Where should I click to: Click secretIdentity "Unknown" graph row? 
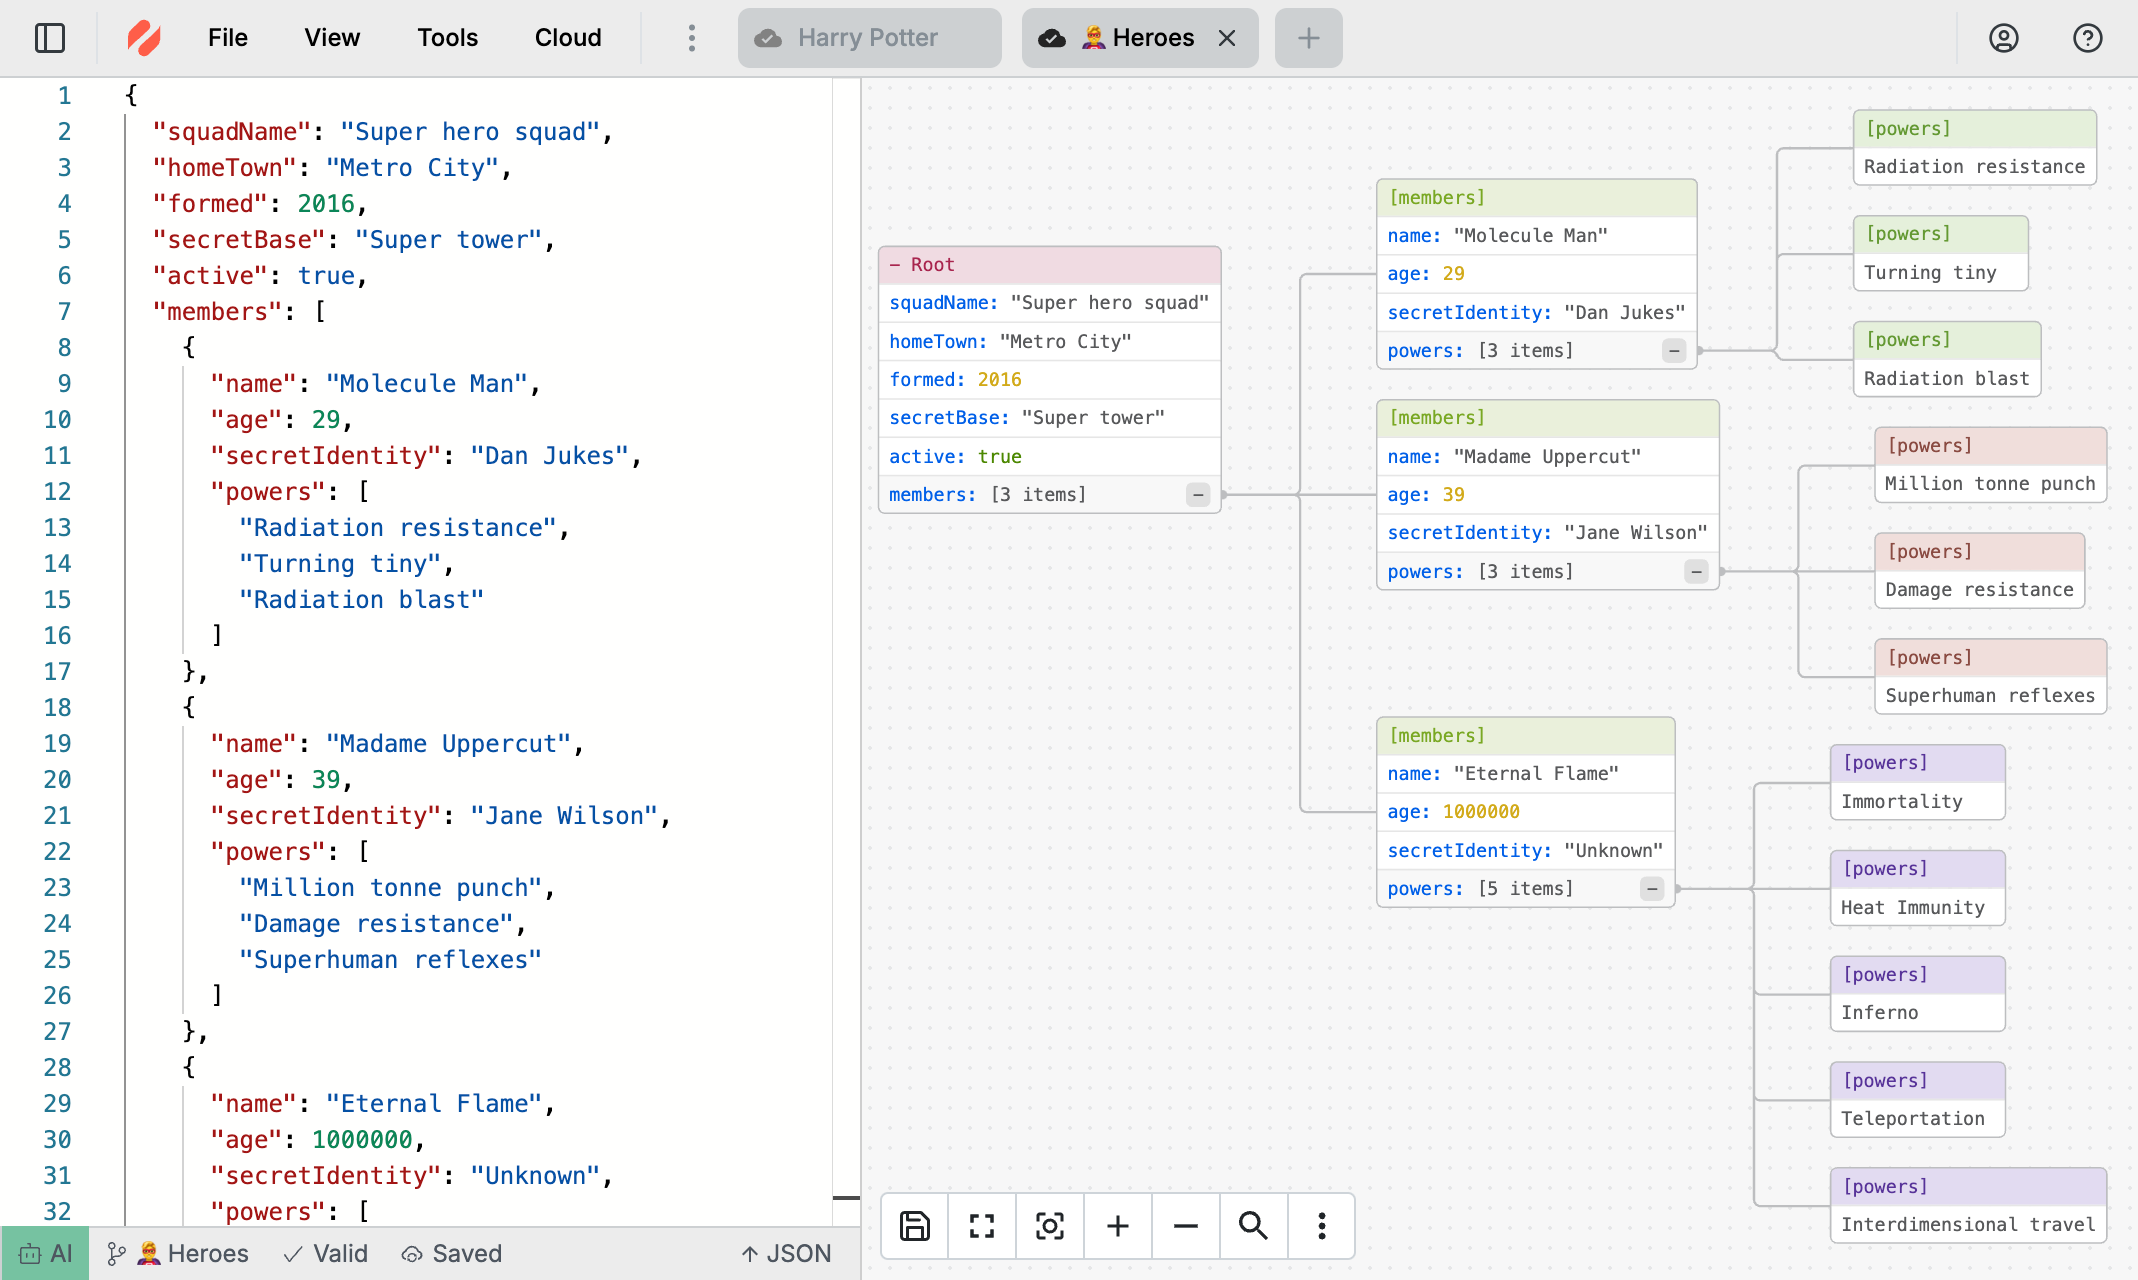(1525, 851)
